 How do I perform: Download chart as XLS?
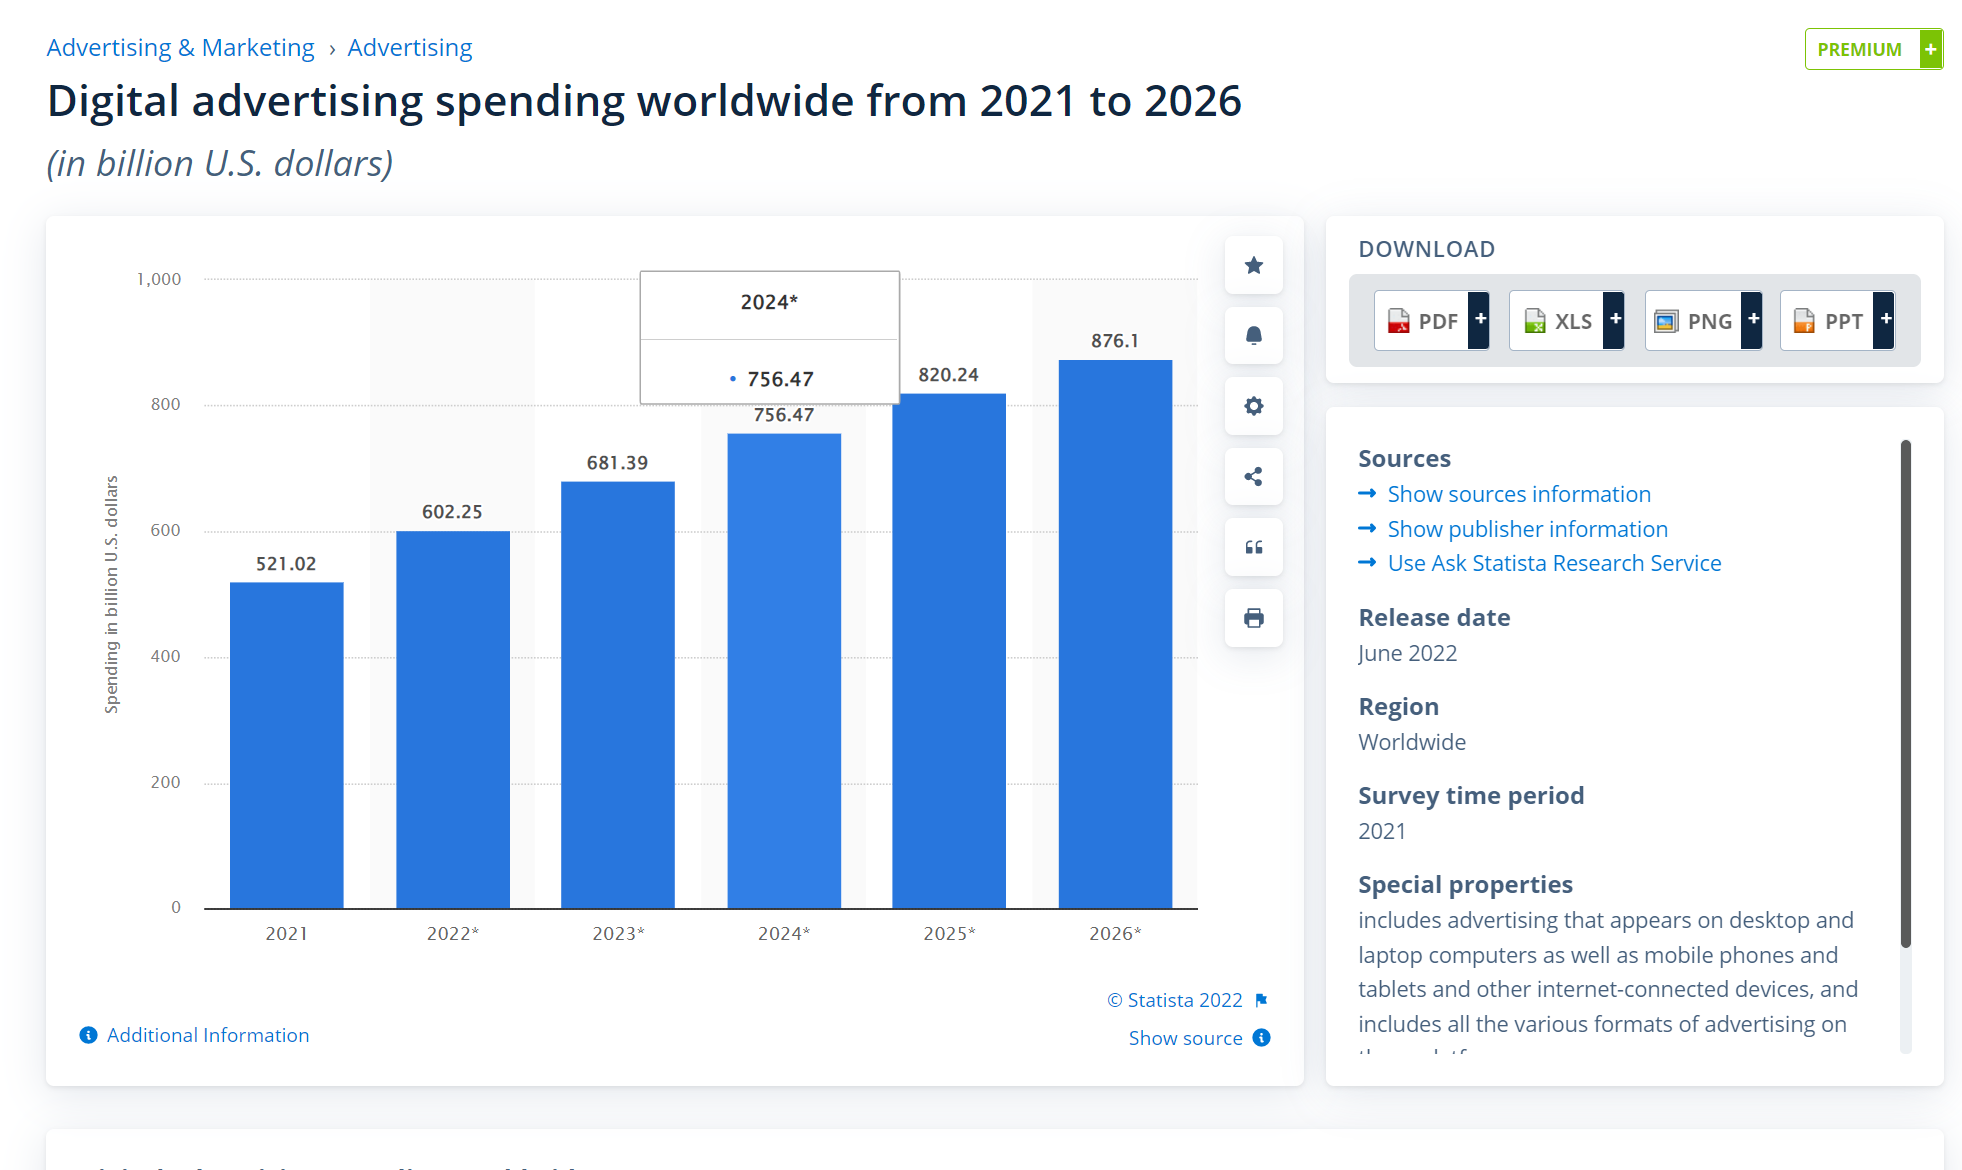coord(1566,321)
